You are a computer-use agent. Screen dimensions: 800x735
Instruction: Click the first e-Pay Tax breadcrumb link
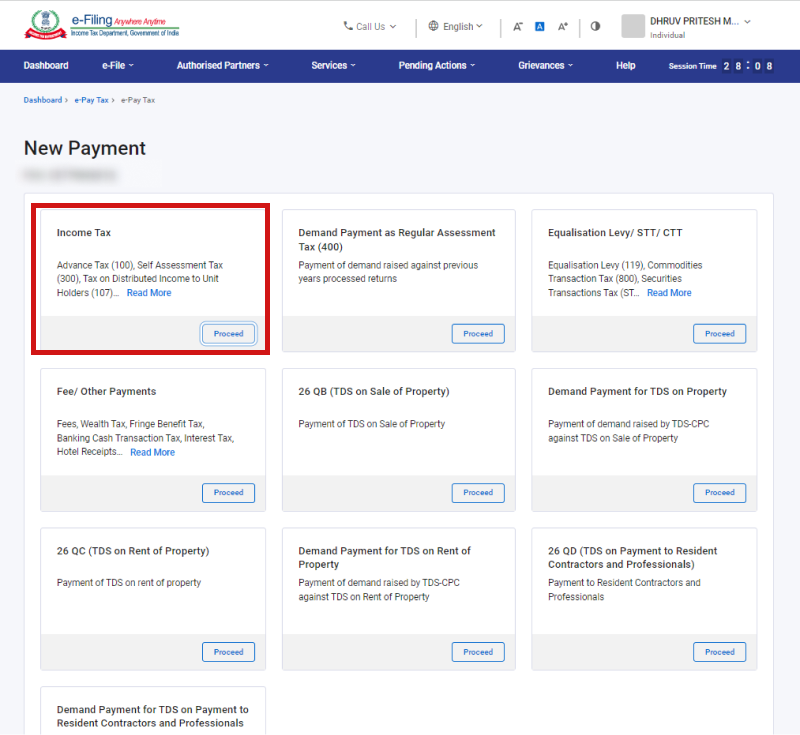pyautogui.click(x=91, y=100)
